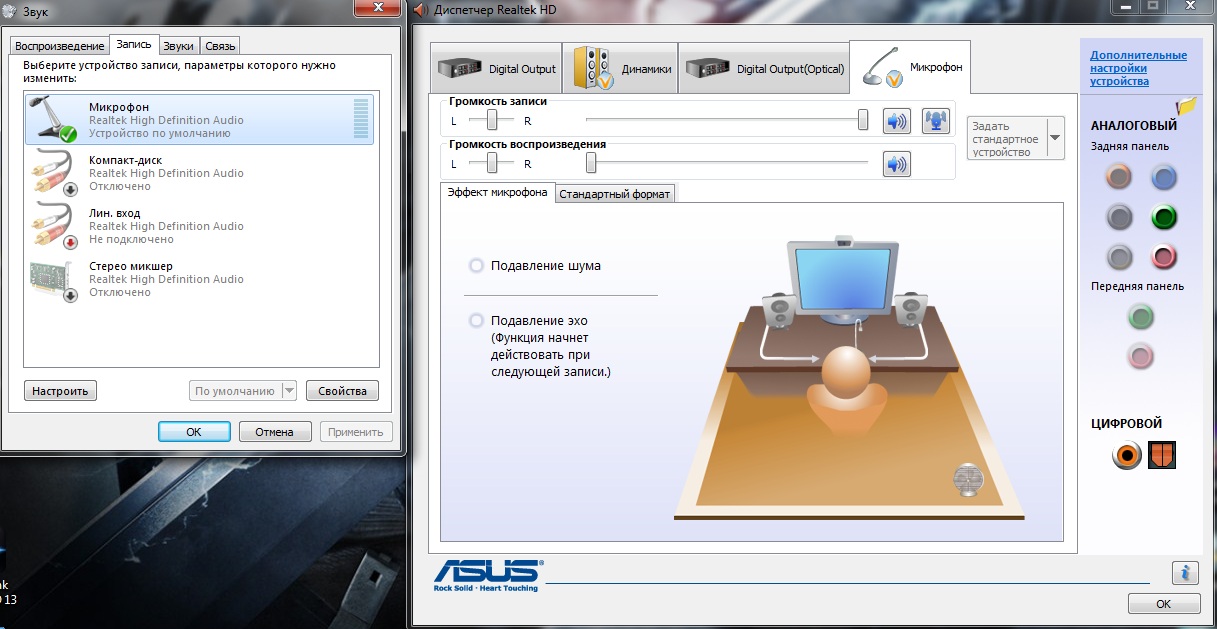
Task: Open the Стандартный формат tab
Action: pyautogui.click(x=615, y=194)
